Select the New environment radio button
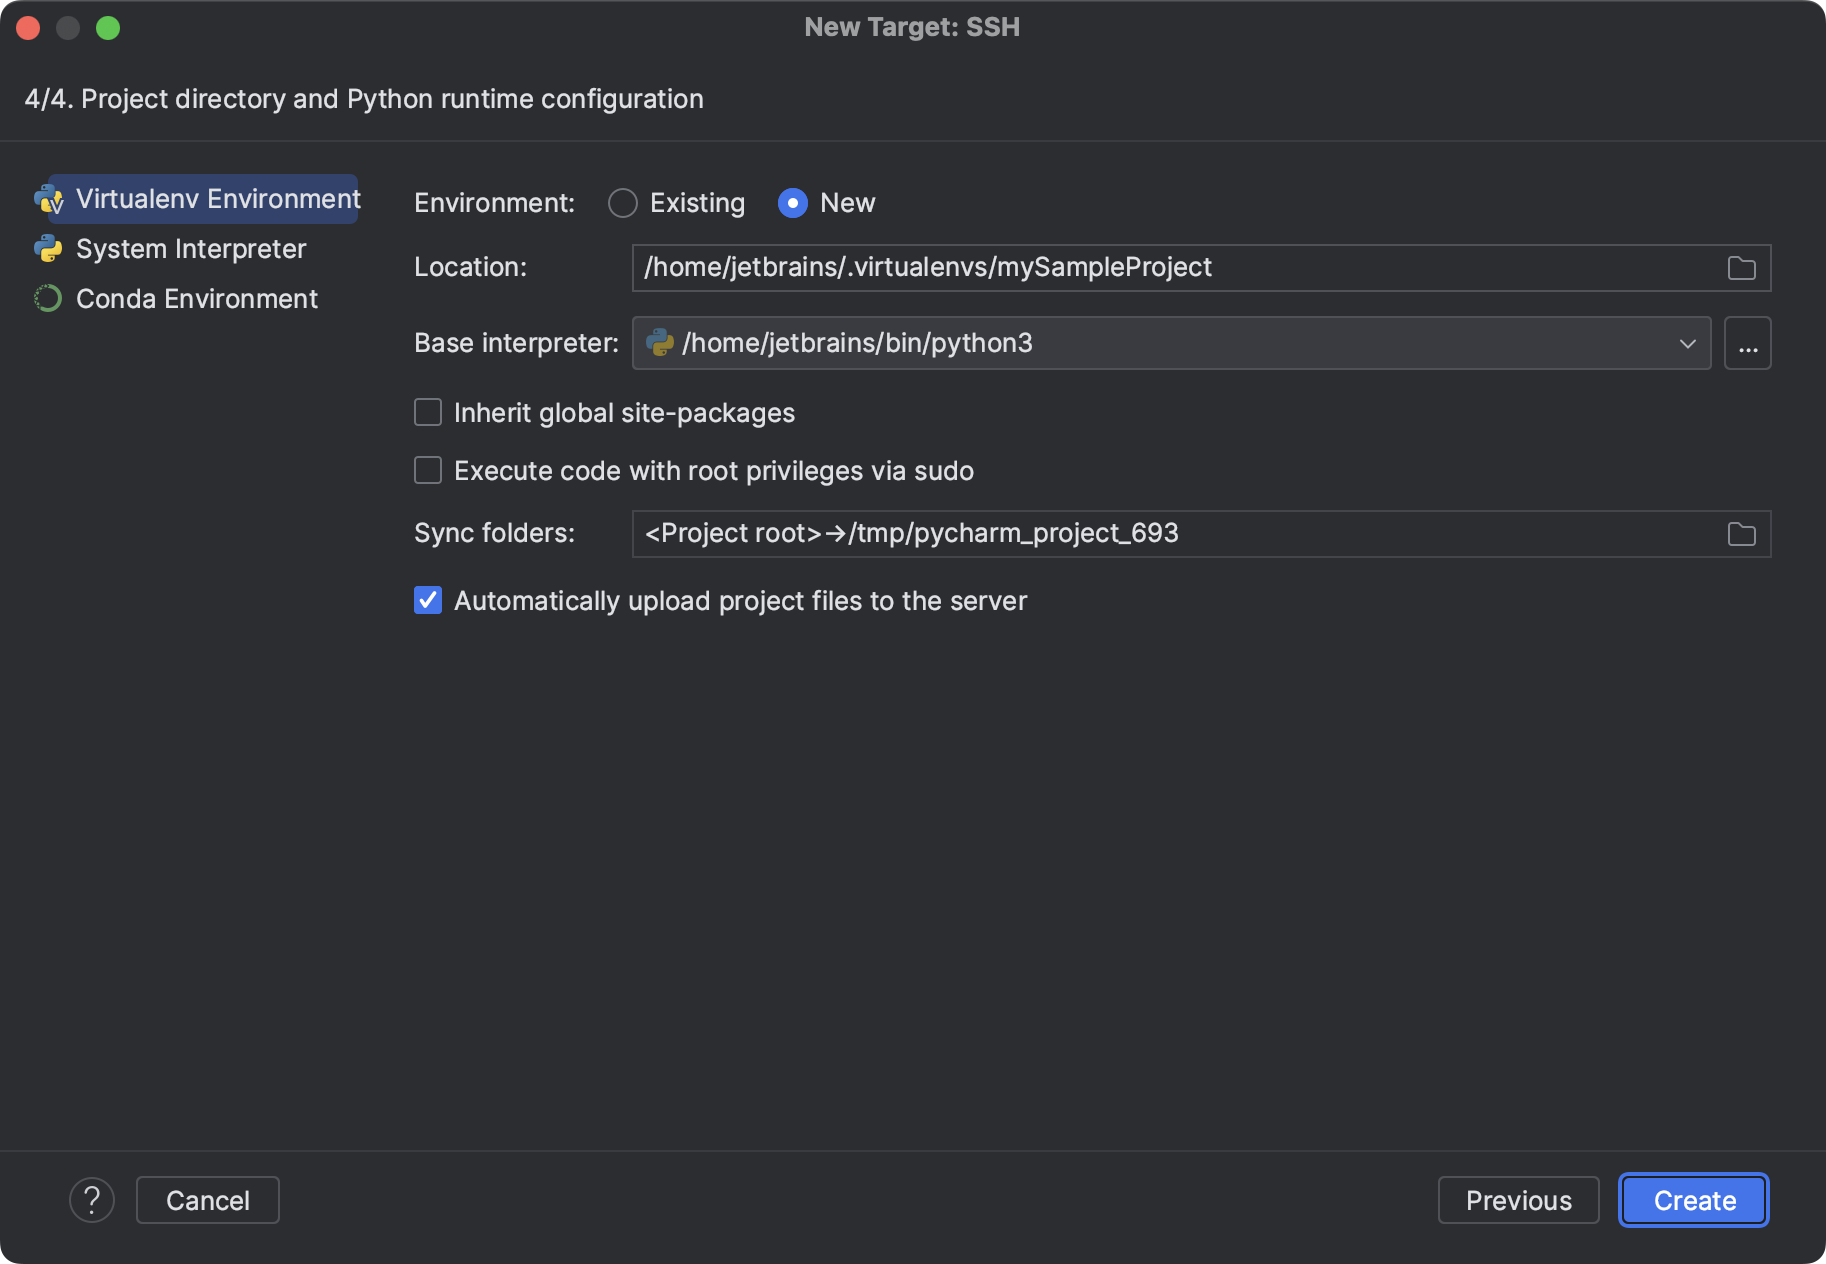The width and height of the screenshot is (1826, 1264). [792, 203]
